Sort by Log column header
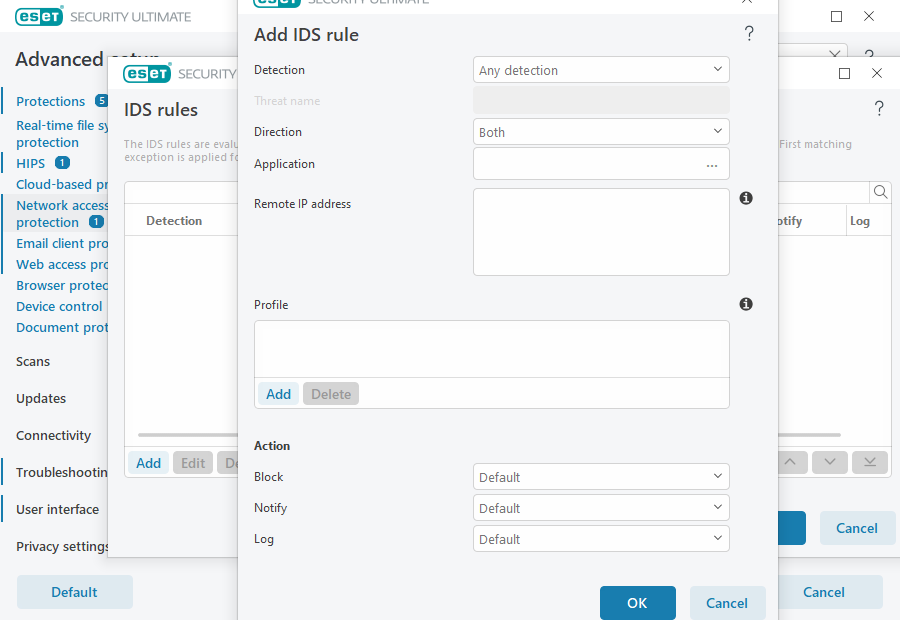 859,220
